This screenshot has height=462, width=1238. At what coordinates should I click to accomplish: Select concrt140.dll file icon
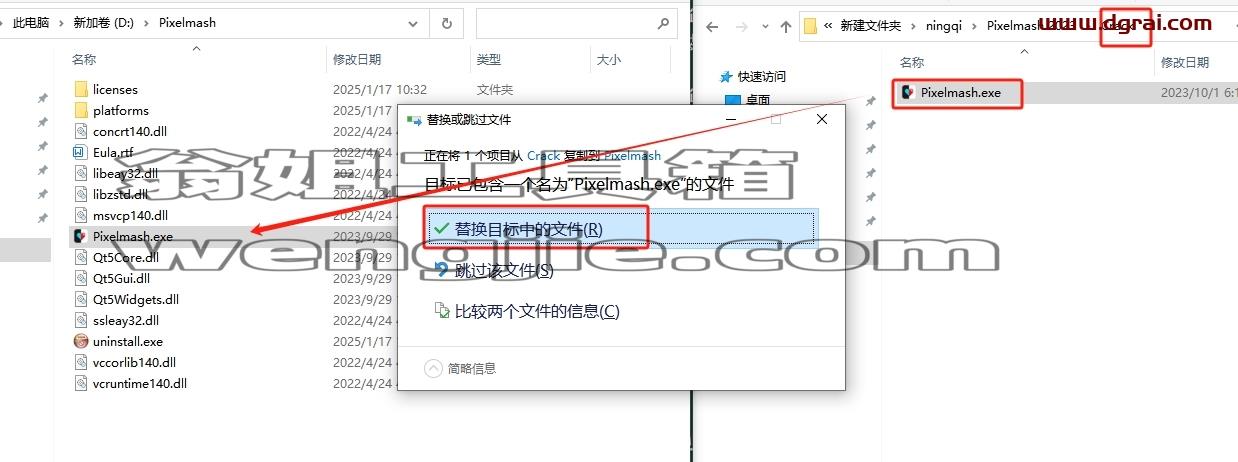coord(82,131)
